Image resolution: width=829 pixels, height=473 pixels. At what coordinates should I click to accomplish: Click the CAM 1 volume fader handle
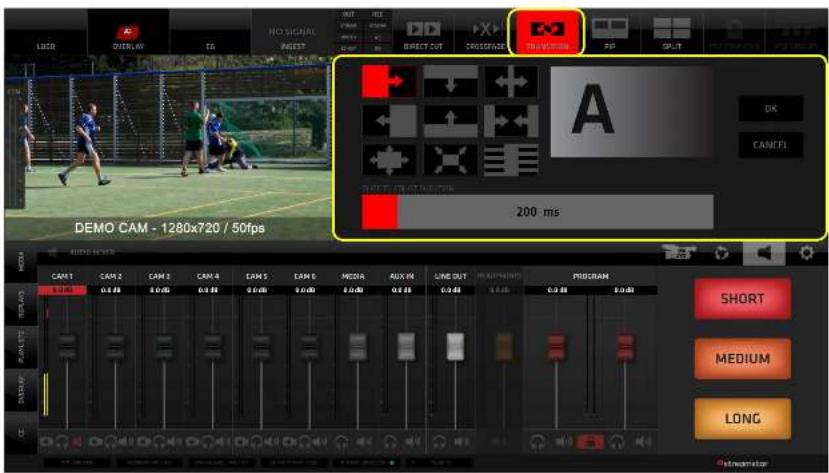click(67, 347)
